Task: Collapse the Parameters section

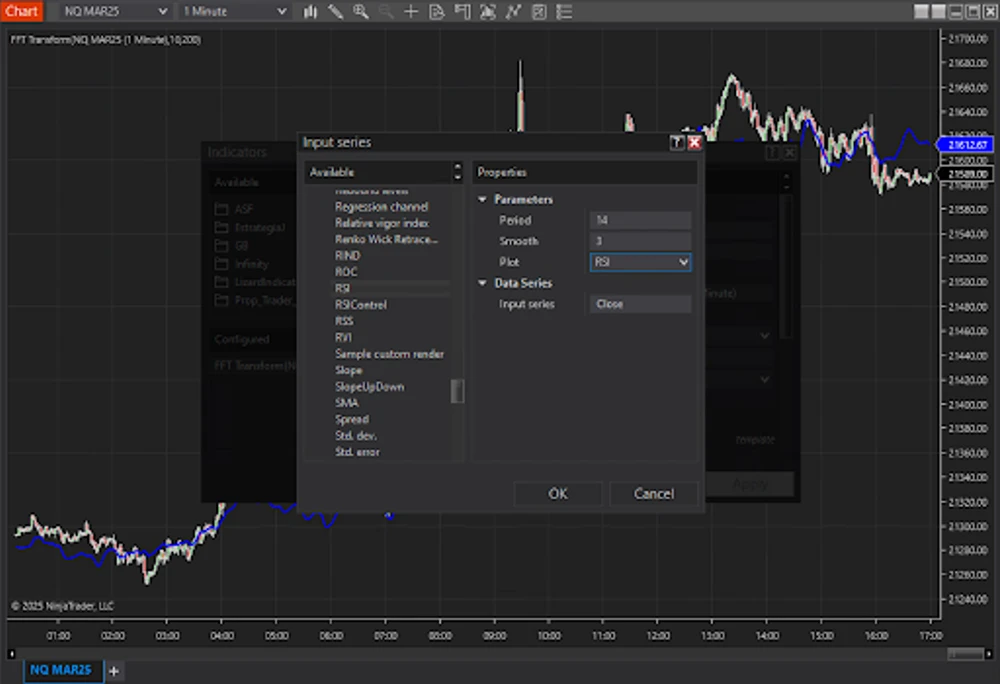Action: 482,200
